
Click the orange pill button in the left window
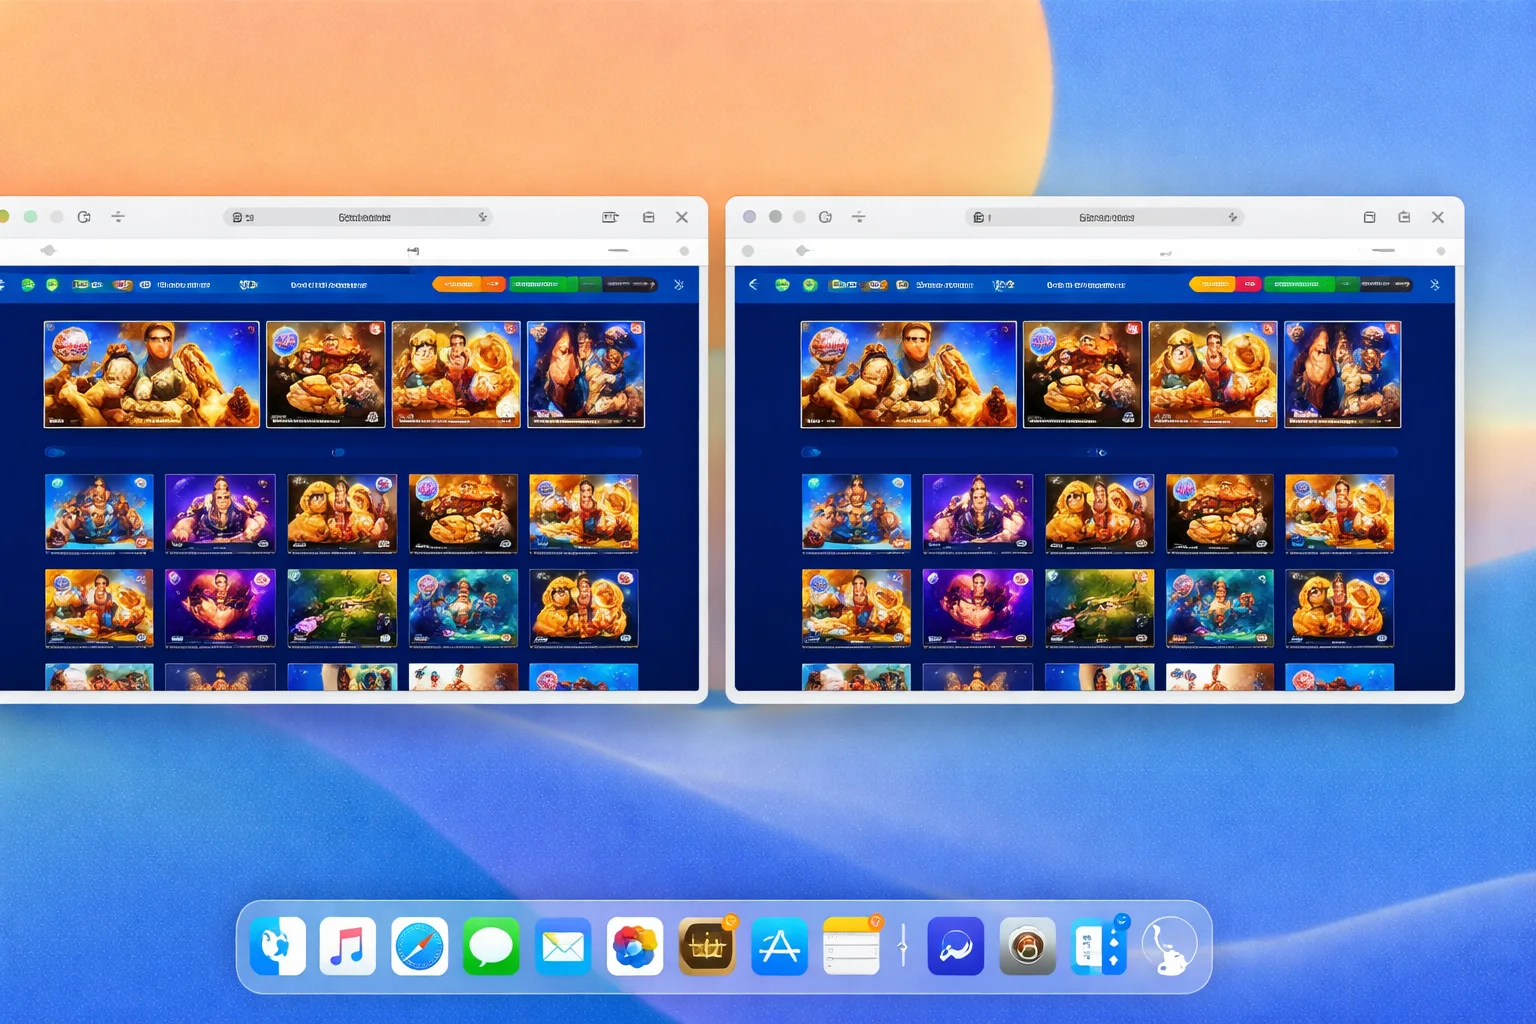[469, 284]
